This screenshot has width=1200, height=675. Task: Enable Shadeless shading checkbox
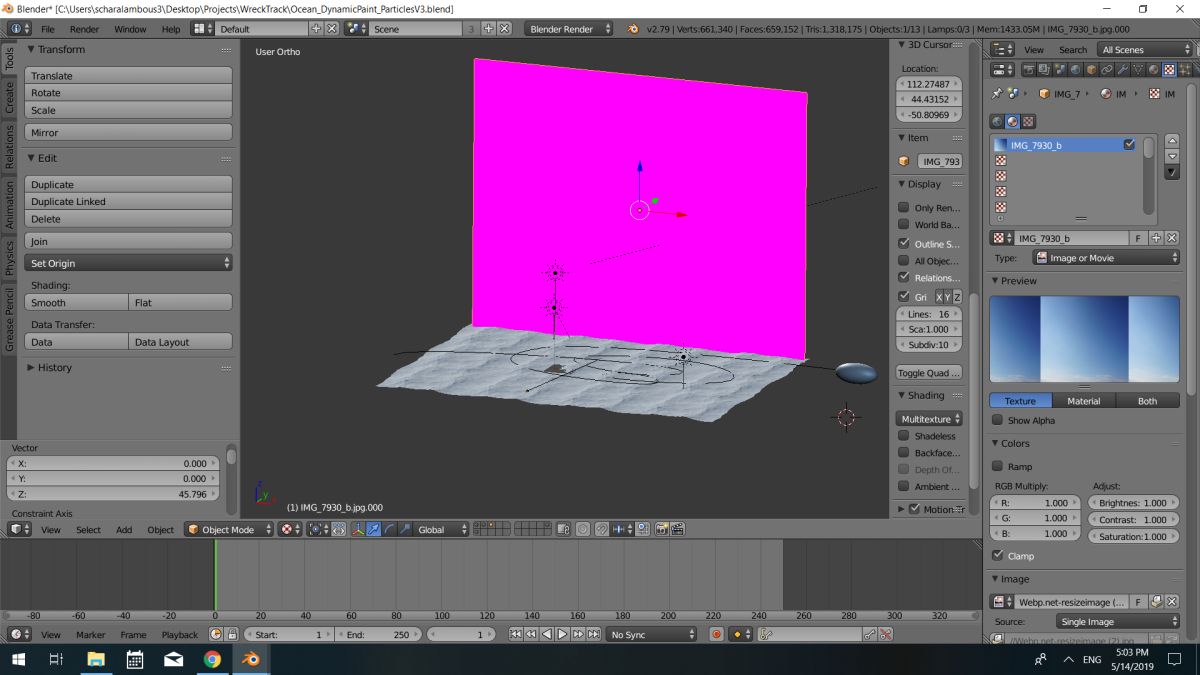click(x=904, y=436)
